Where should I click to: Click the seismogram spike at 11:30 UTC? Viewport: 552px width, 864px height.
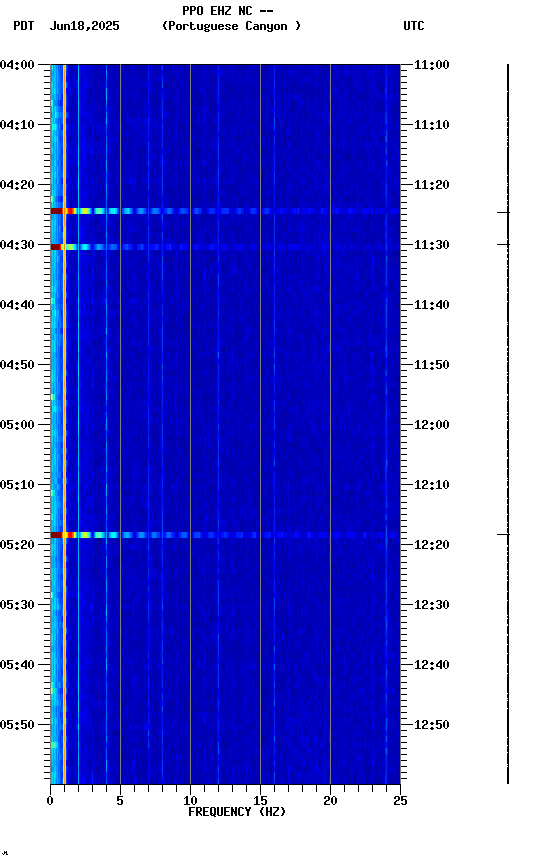[504, 244]
